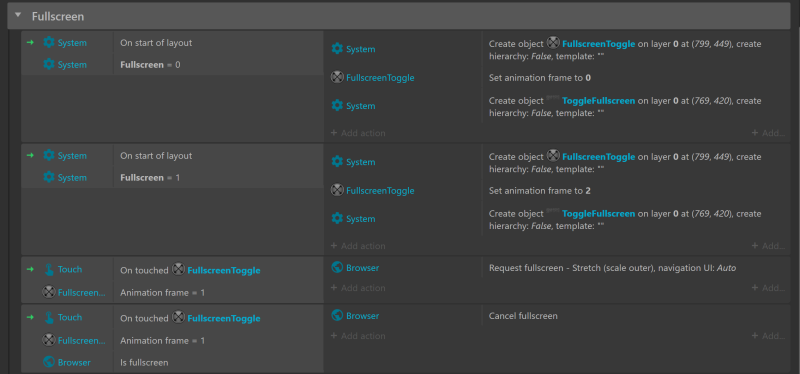The image size is (800, 374).
Task: Select the 'Set animation frame to 2' action
Action: click(540, 191)
